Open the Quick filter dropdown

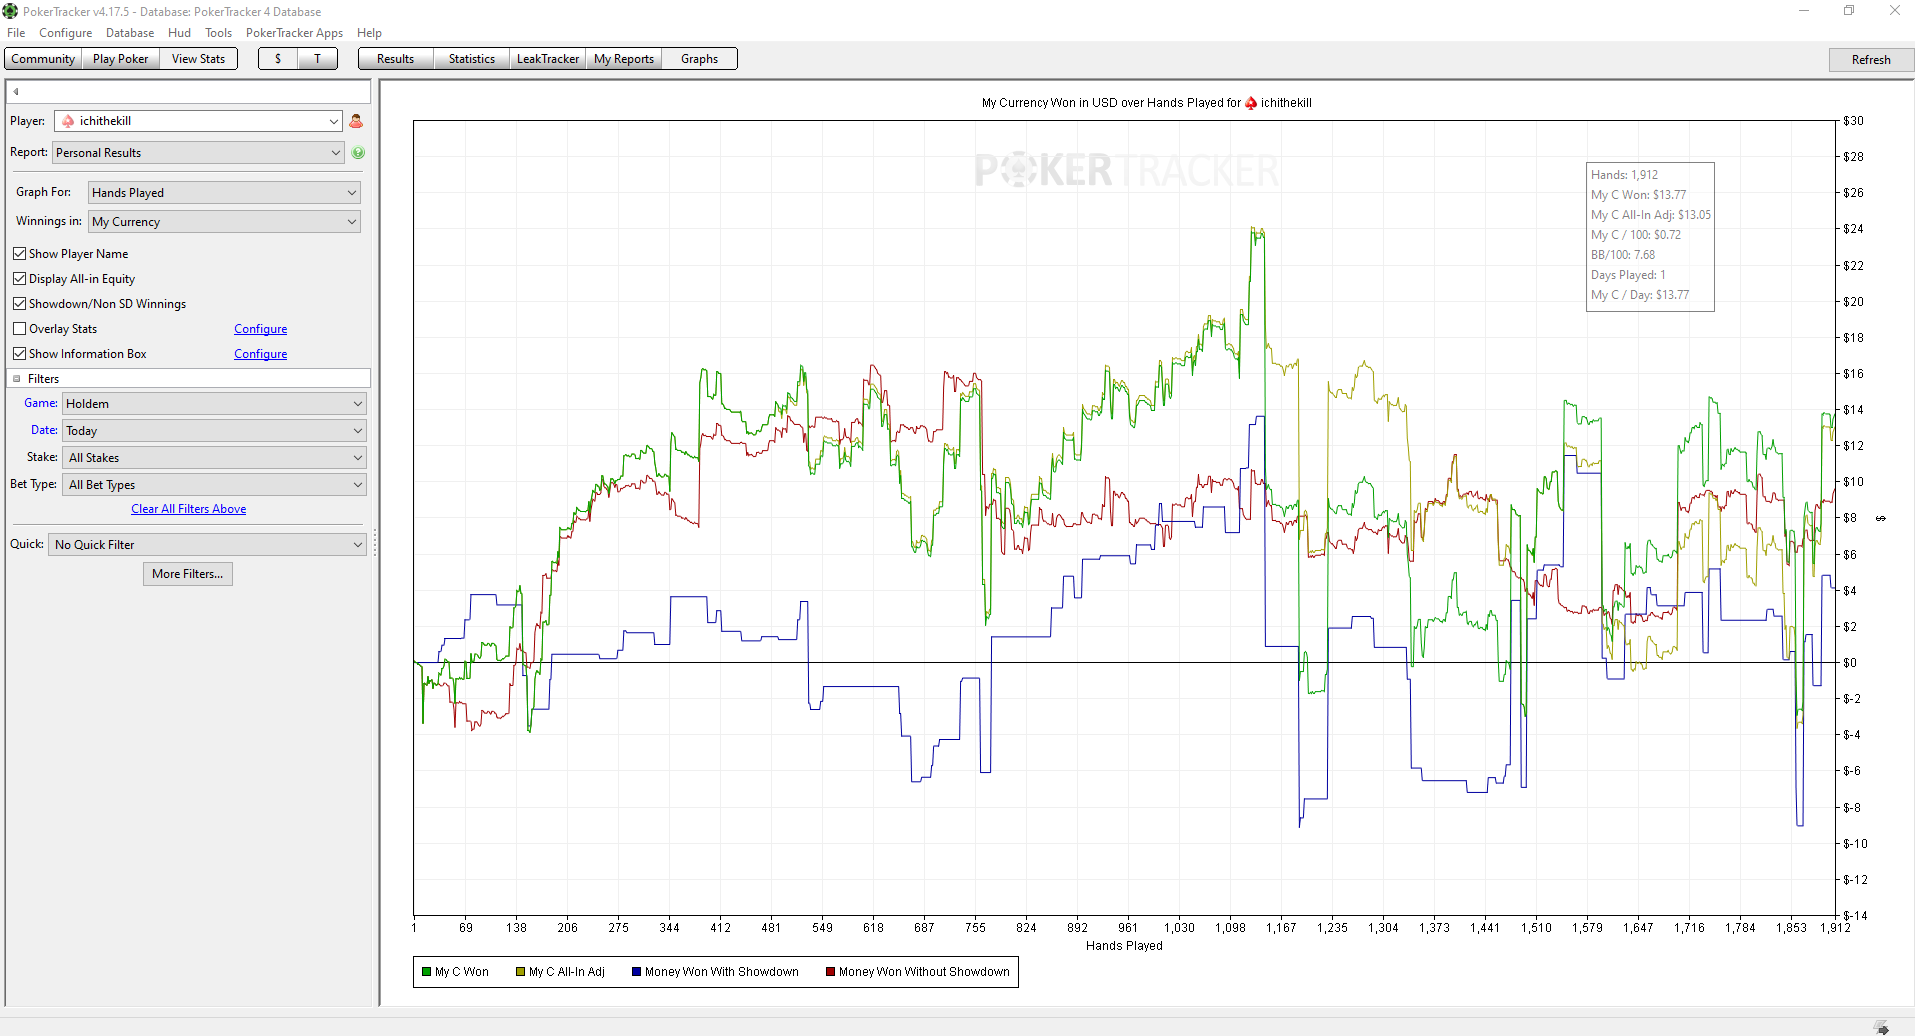point(208,545)
